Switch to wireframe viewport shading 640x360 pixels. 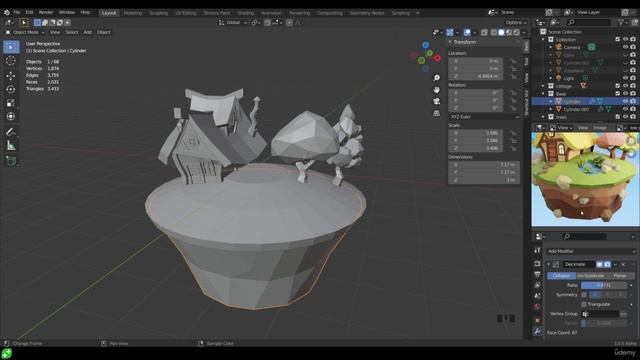click(493, 32)
